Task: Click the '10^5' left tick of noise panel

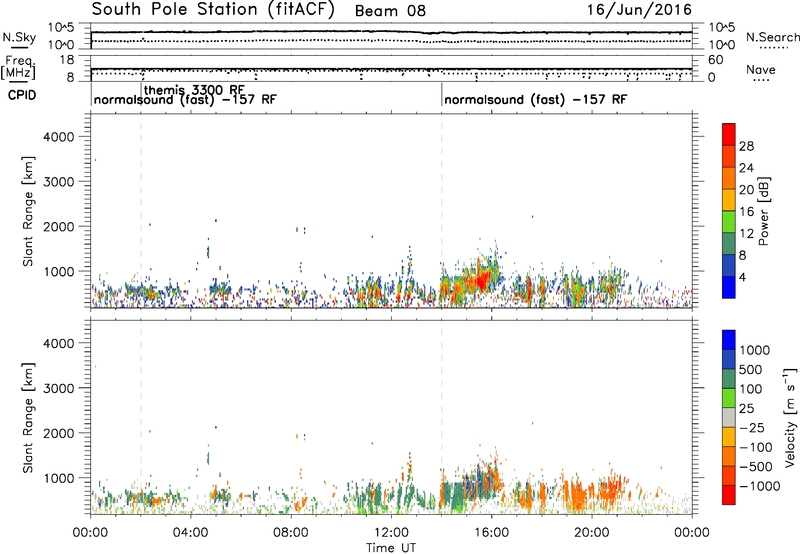Action: (61, 27)
